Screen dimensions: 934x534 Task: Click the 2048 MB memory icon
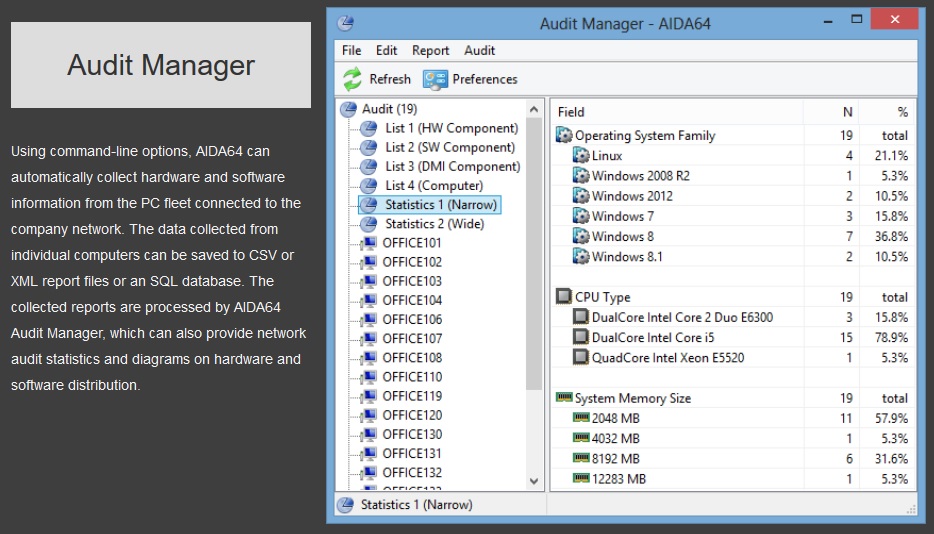pyautogui.click(x=581, y=417)
